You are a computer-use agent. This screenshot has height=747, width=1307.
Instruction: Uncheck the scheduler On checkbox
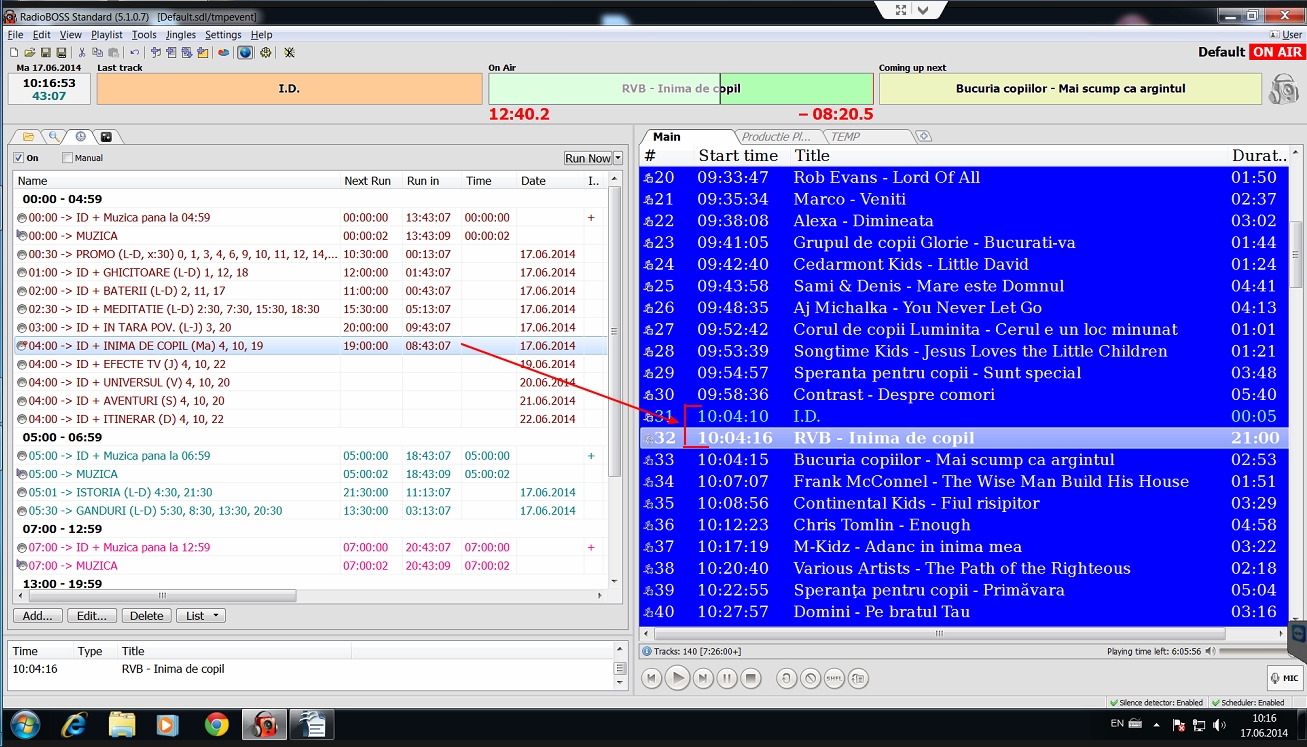click(x=19, y=158)
